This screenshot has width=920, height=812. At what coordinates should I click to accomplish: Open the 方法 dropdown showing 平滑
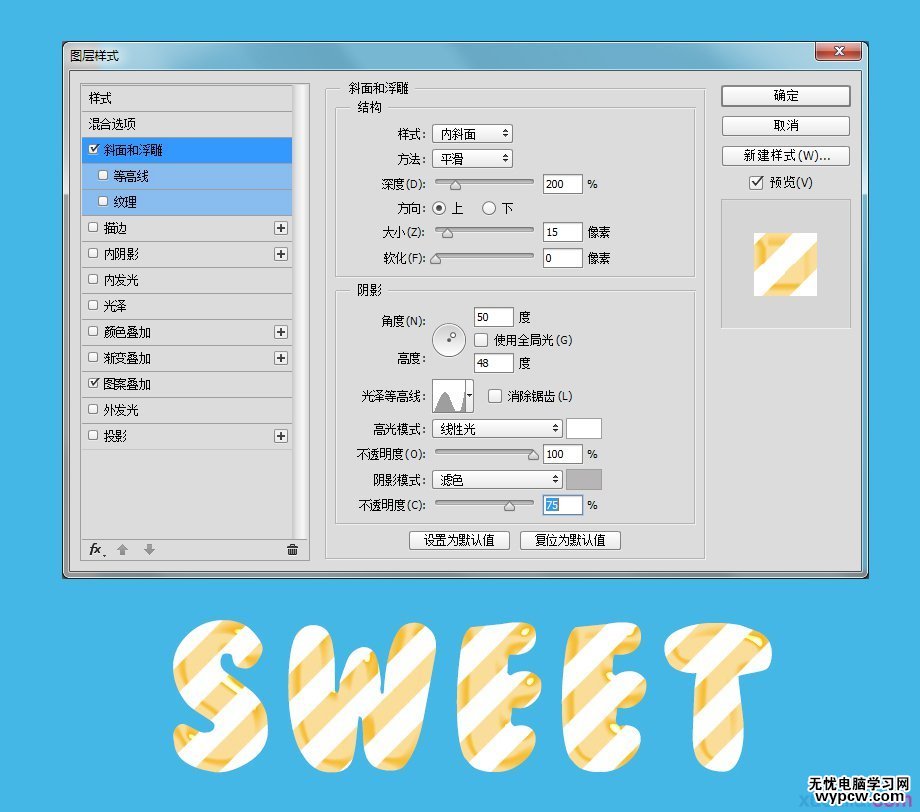472,158
